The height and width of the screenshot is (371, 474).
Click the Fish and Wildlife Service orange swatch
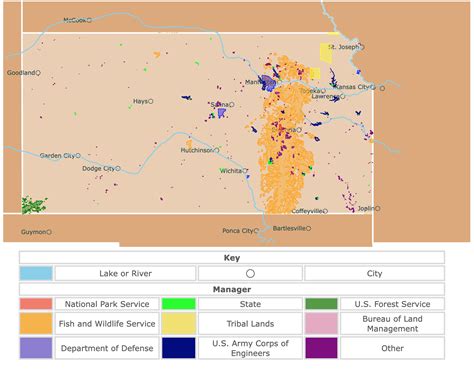(x=36, y=323)
